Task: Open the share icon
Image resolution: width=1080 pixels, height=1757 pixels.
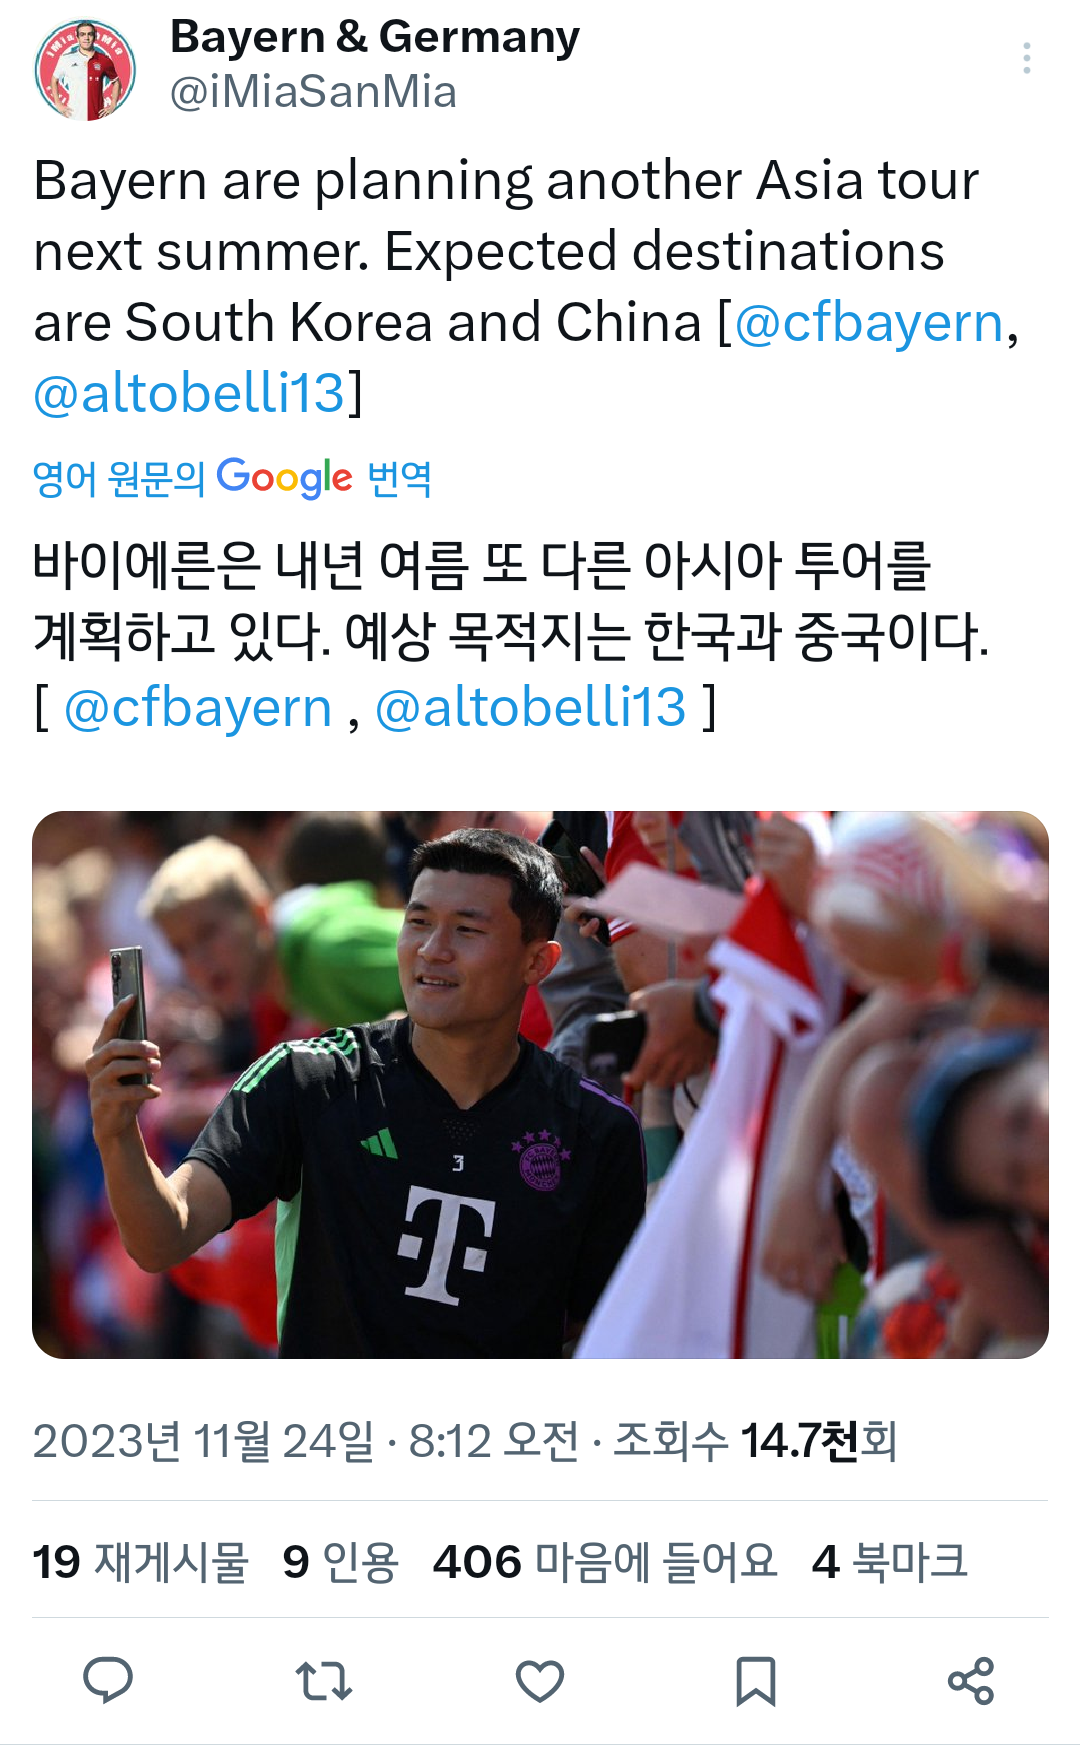Action: pyautogui.click(x=971, y=1681)
